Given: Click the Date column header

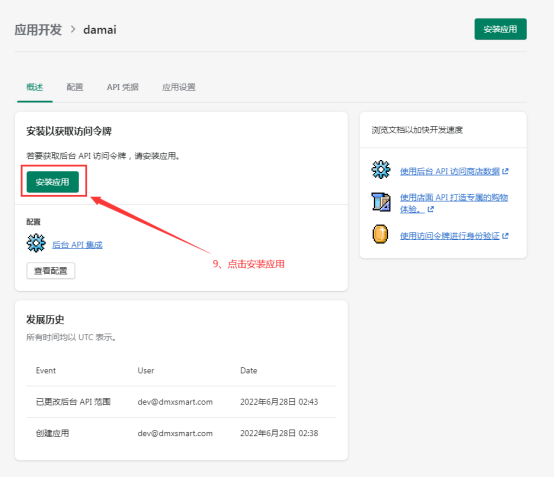Looking at the screenshot, I should pos(249,370).
